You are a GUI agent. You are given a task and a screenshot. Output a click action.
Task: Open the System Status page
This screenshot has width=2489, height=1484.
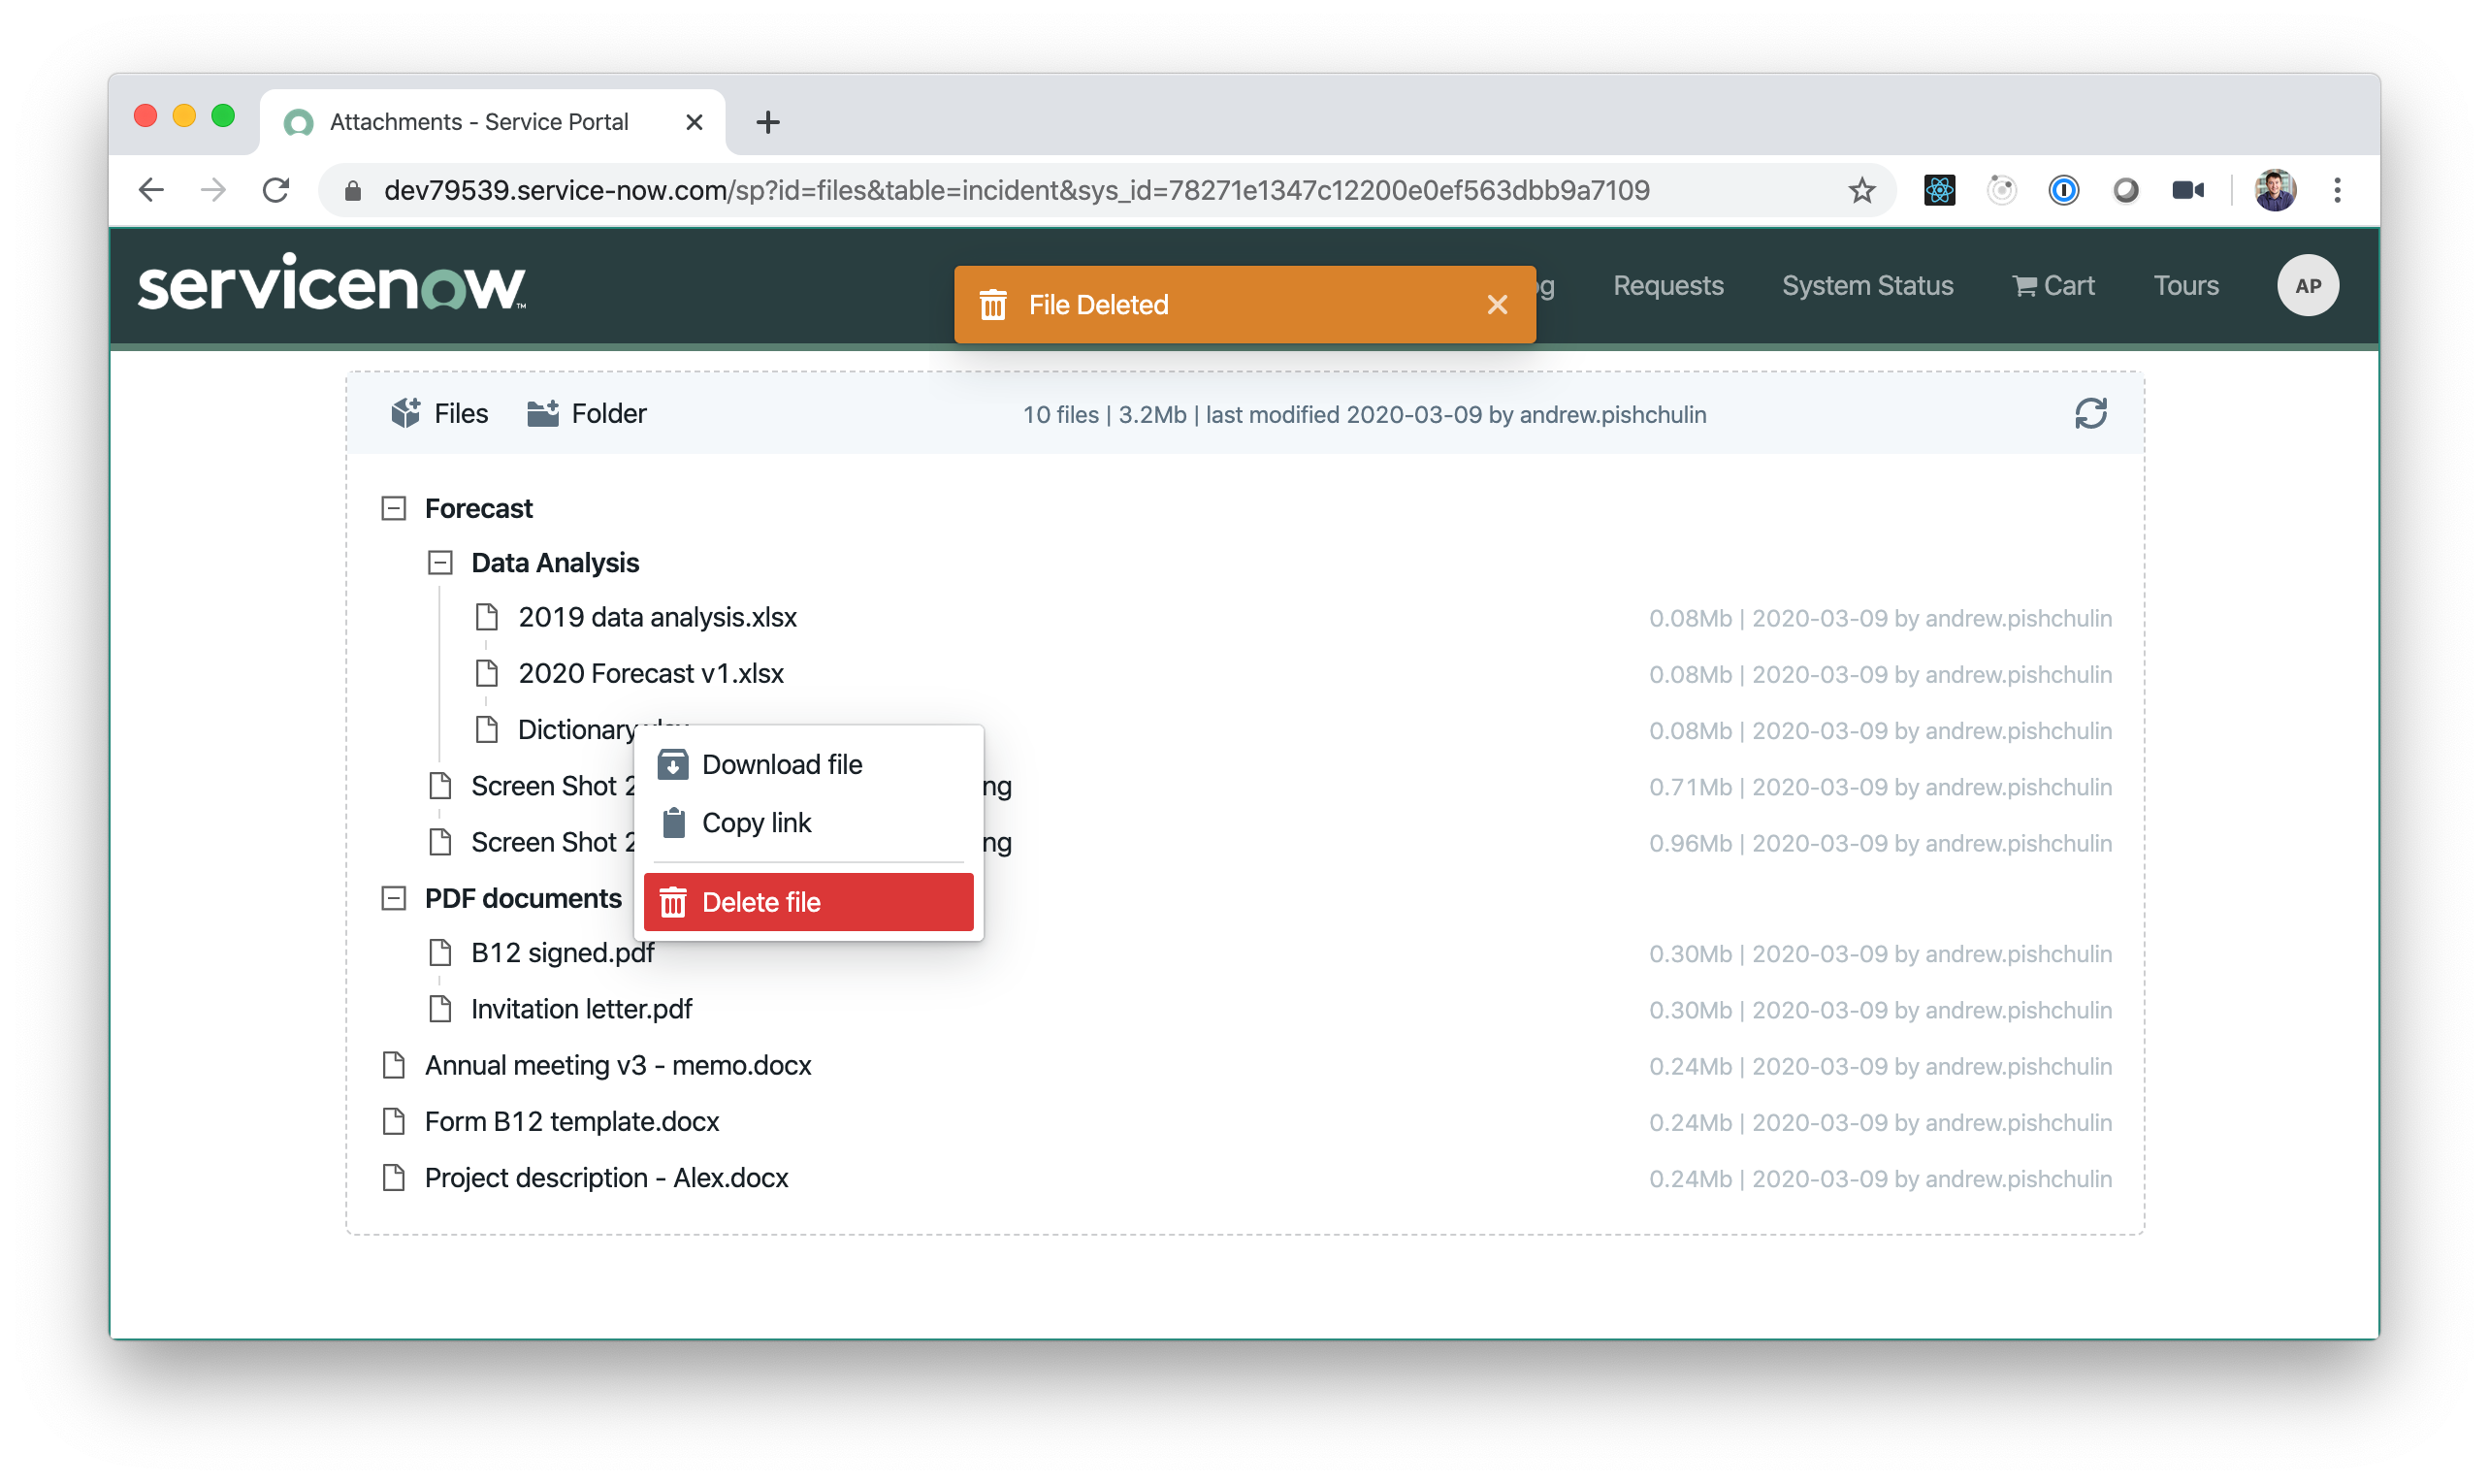coord(1866,285)
